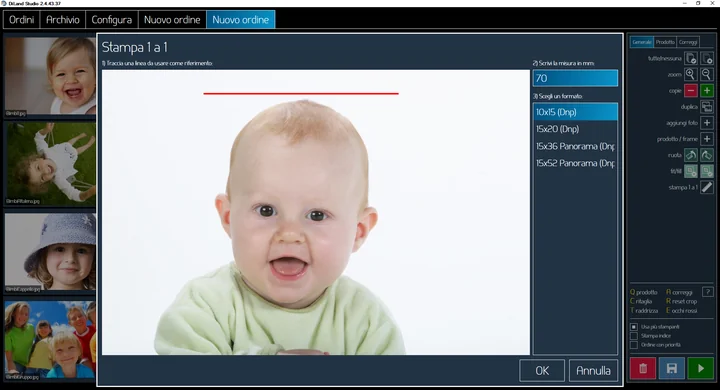Click the measurement field showing 70
The width and height of the screenshot is (720, 390).
[x=575, y=78]
